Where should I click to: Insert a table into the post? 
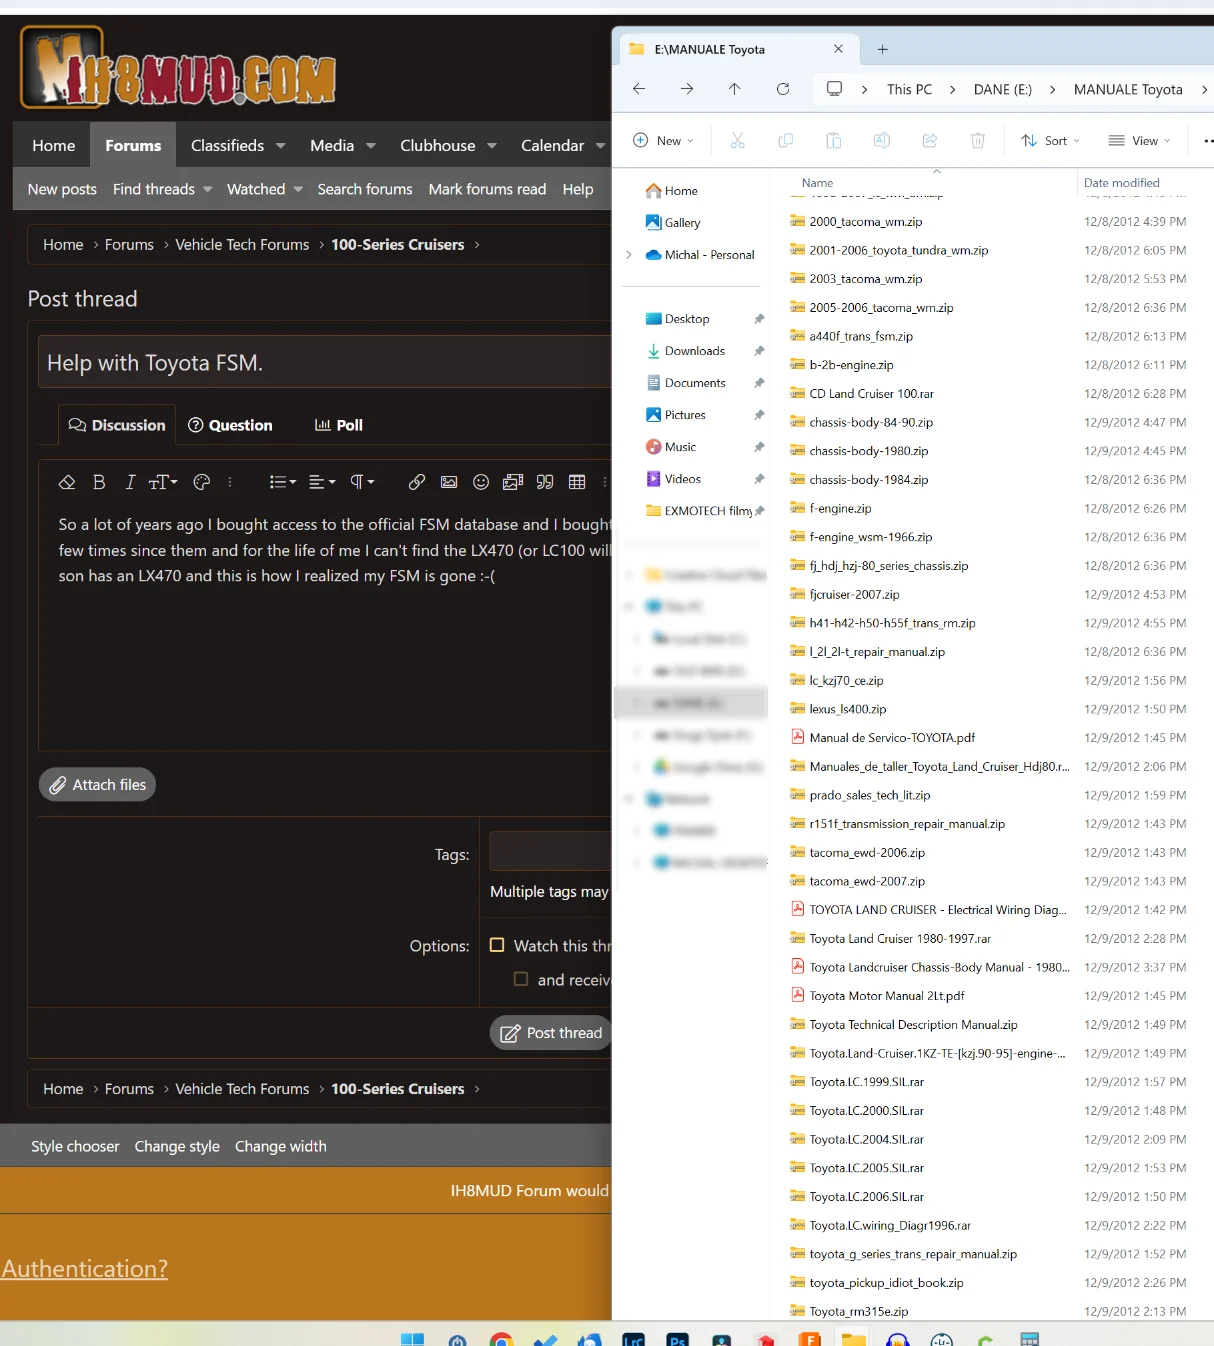click(x=577, y=482)
